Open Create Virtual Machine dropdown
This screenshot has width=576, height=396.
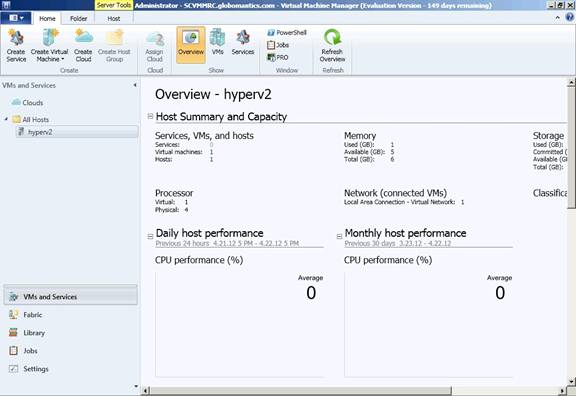[x=50, y=45]
